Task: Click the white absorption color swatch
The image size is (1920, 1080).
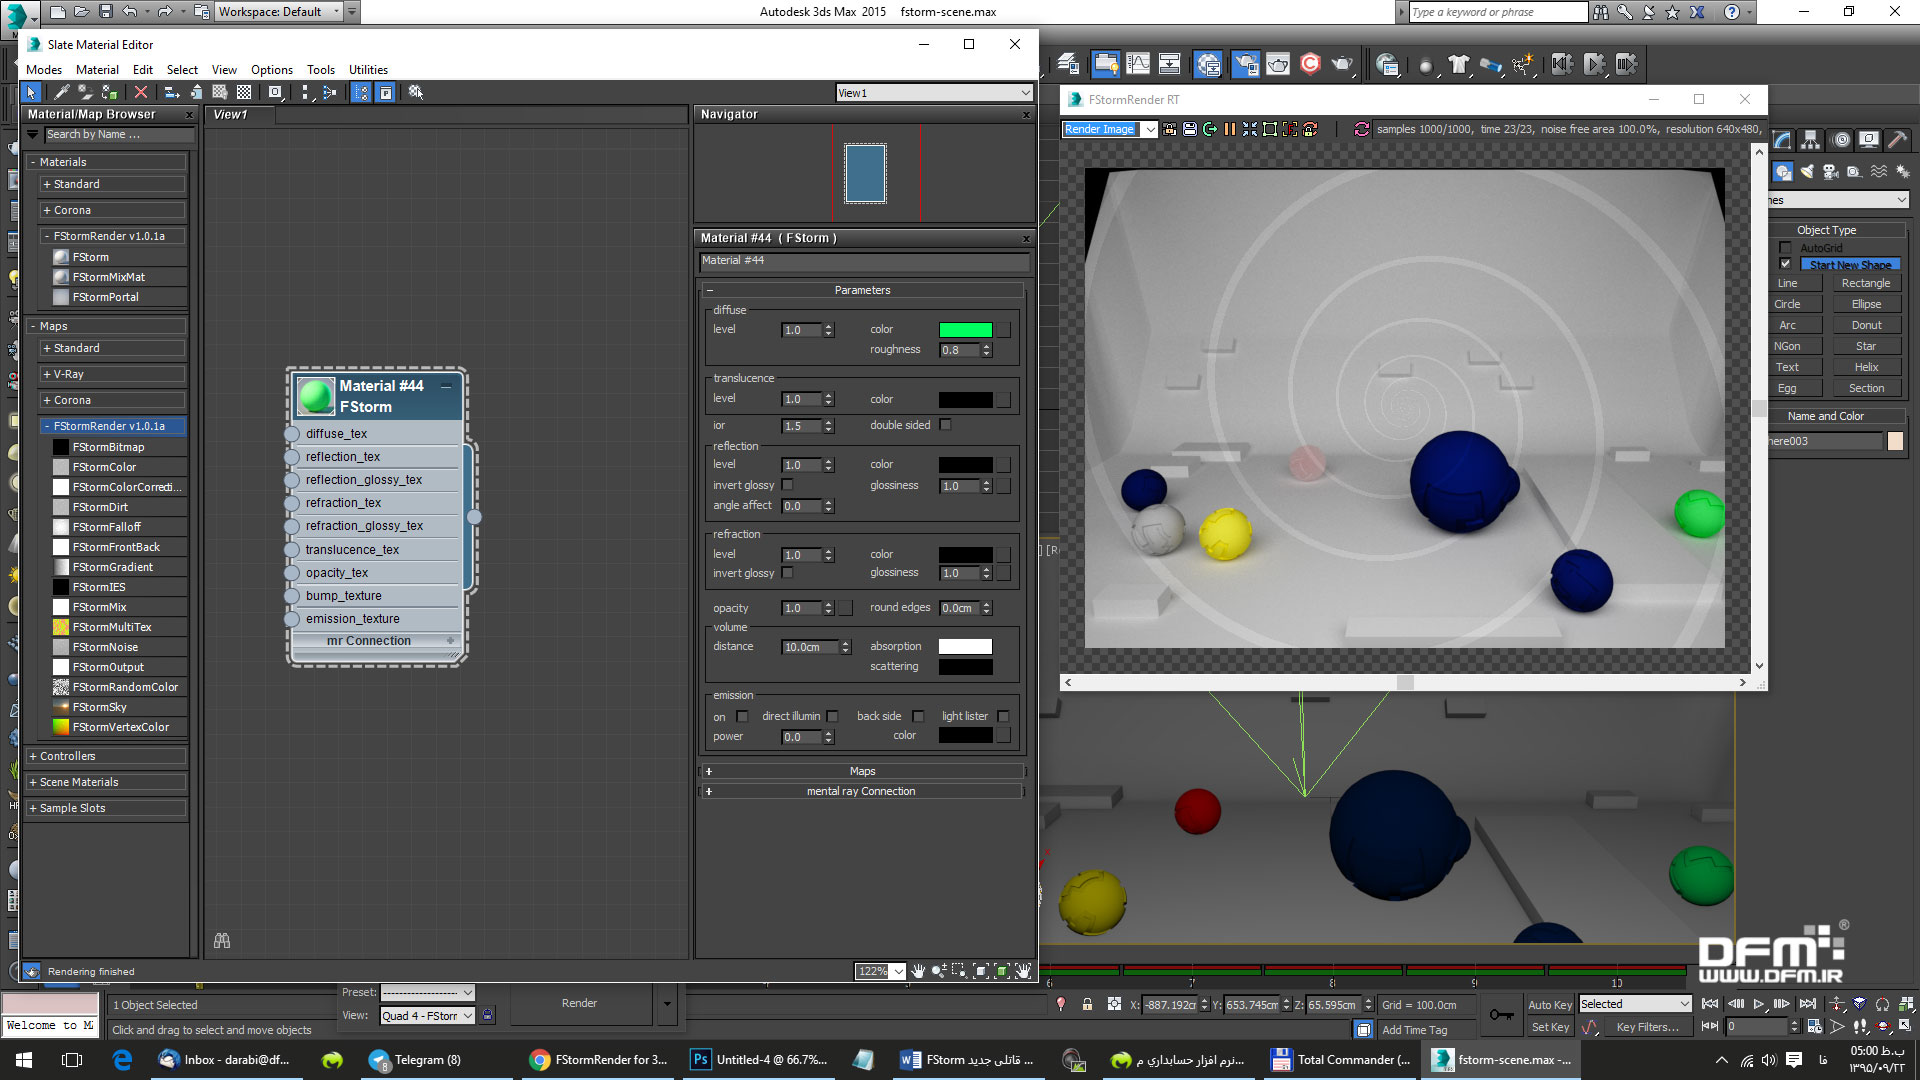Action: click(x=965, y=647)
